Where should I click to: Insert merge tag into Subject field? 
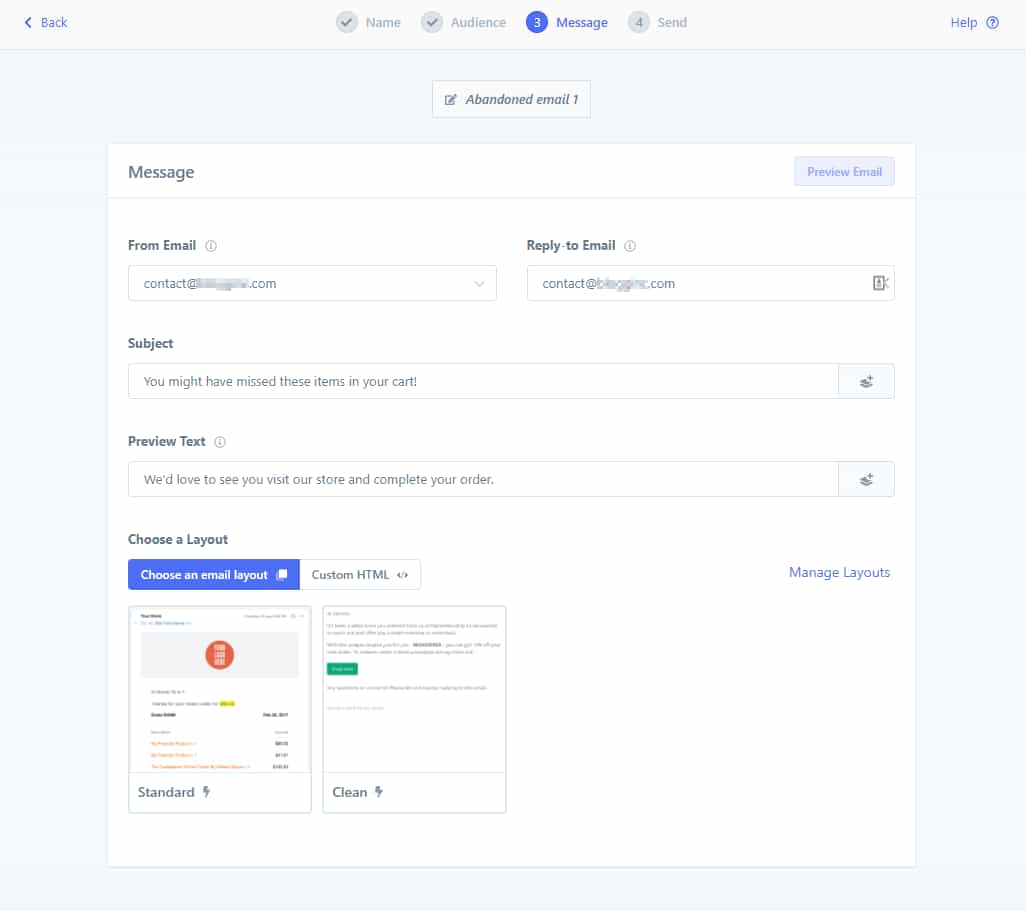pos(866,381)
